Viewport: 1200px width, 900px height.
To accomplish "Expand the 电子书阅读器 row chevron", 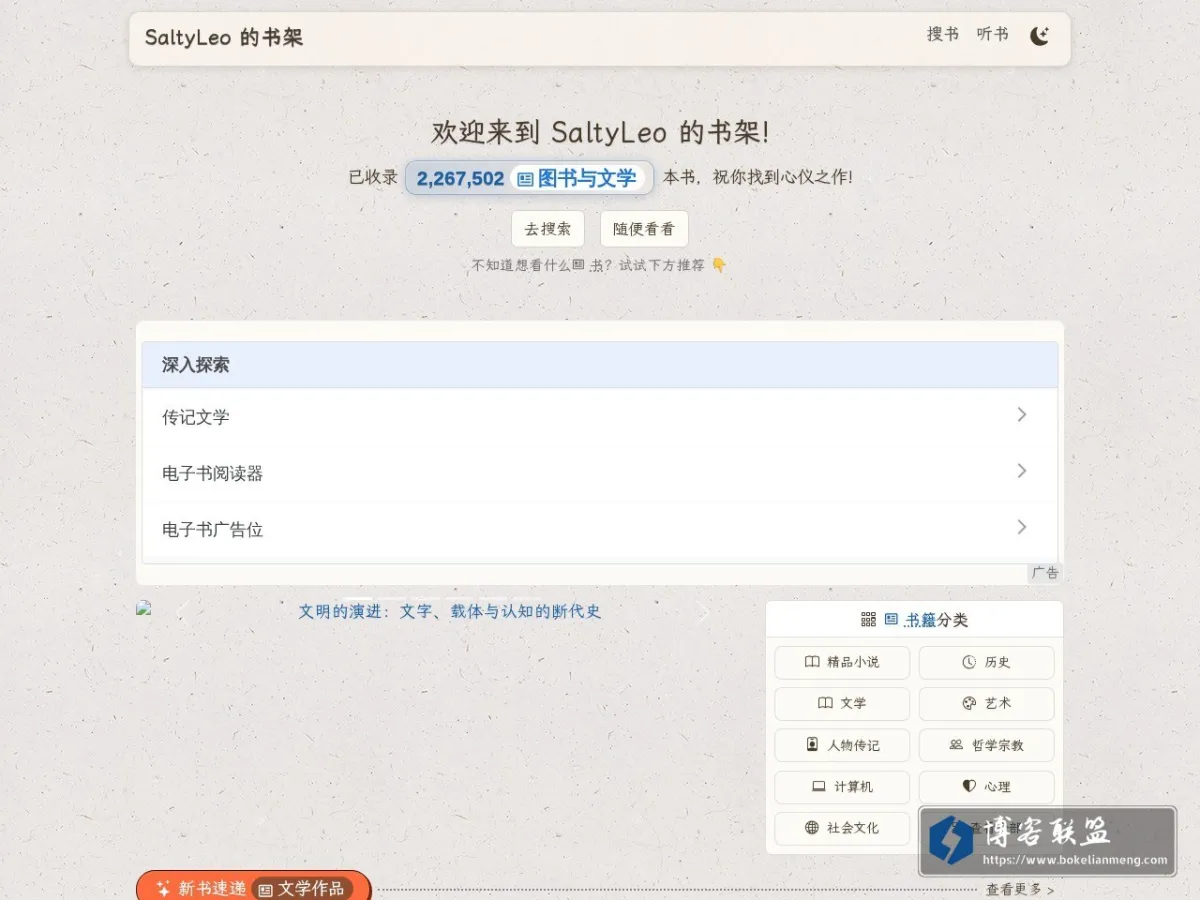I will [1021, 471].
